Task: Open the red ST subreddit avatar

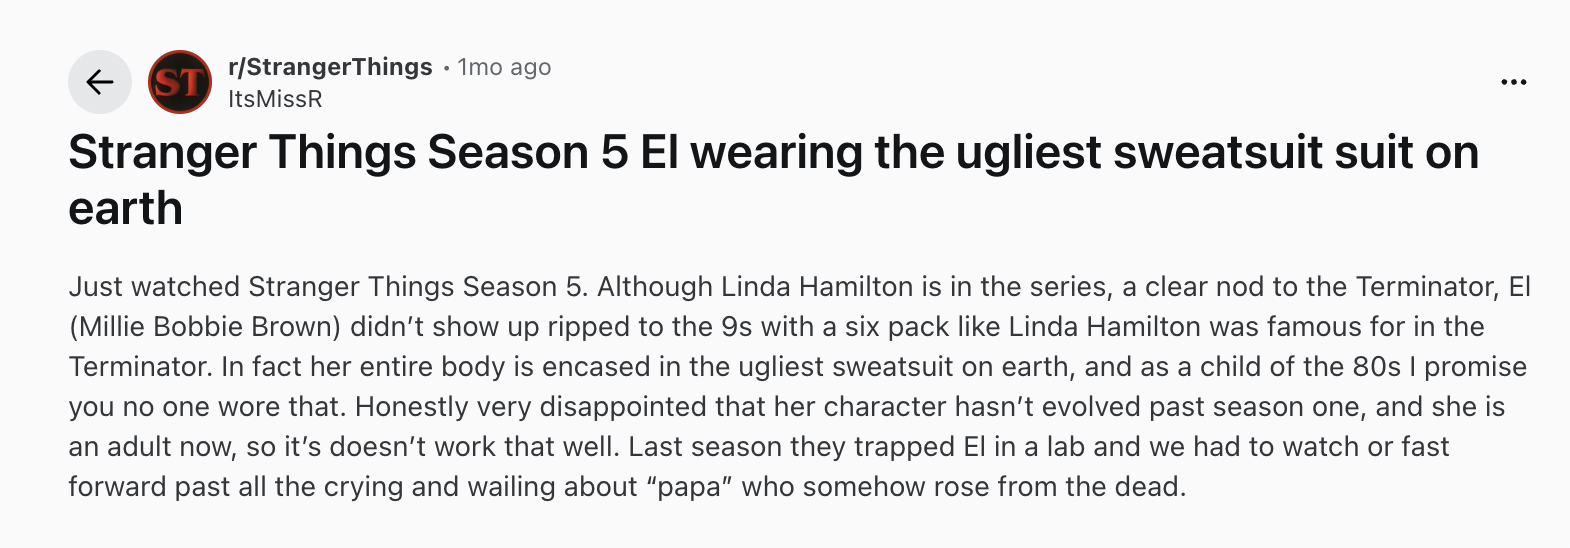Action: pos(180,82)
